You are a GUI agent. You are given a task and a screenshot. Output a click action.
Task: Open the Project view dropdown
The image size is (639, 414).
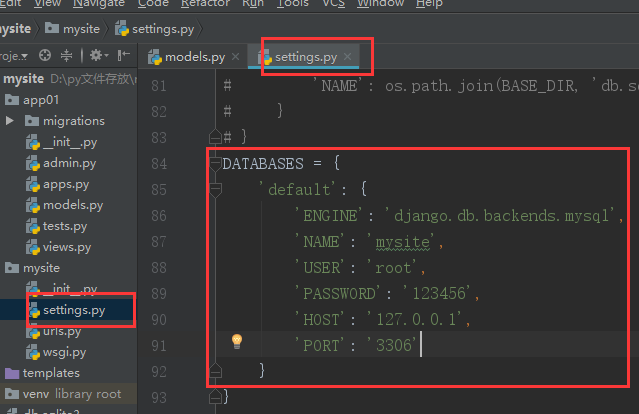pyautogui.click(x=14, y=55)
